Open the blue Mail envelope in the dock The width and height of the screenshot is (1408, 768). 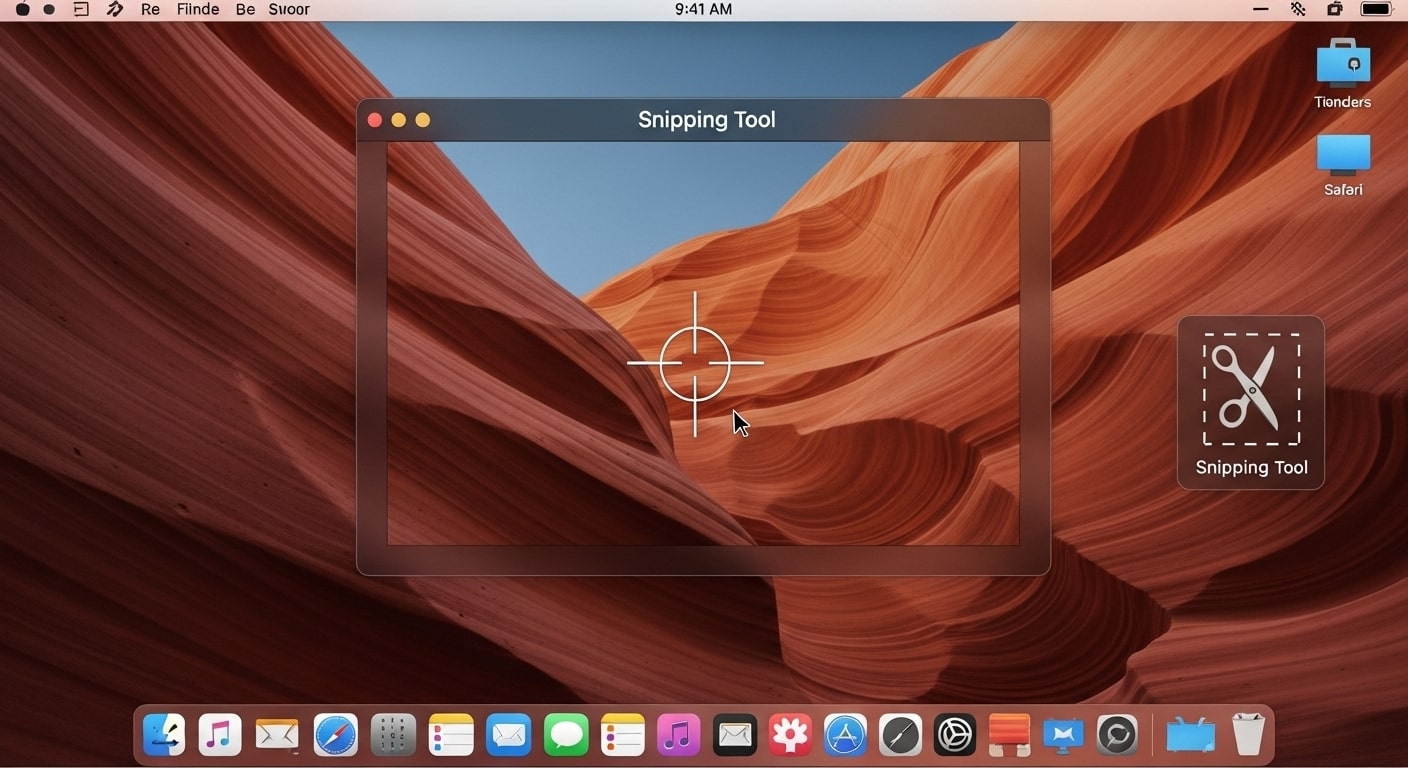508,736
